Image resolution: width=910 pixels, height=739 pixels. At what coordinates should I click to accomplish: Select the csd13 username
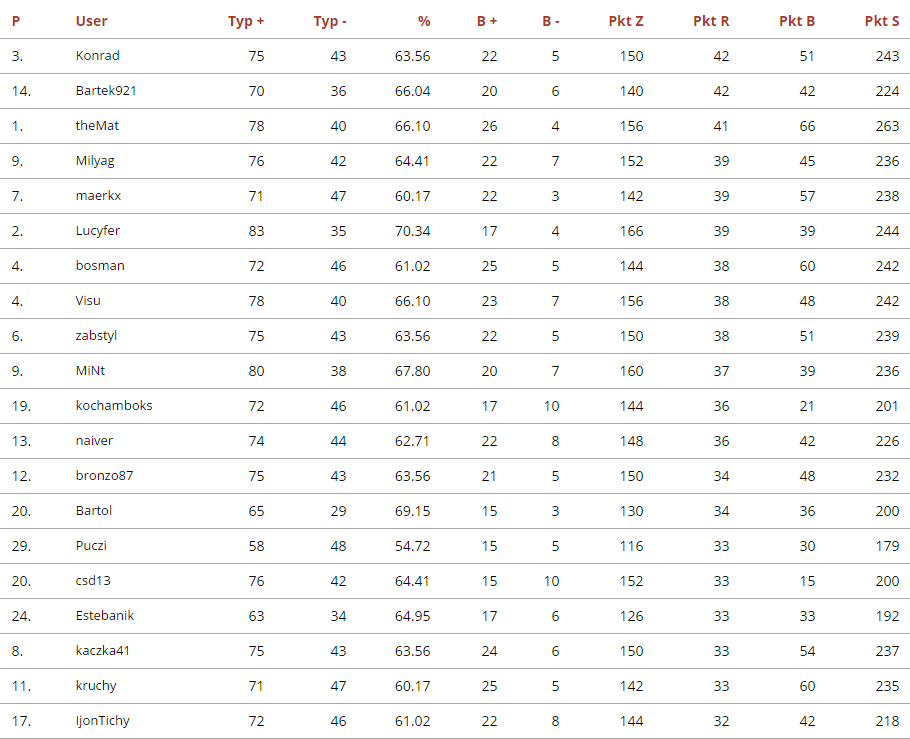click(x=94, y=581)
